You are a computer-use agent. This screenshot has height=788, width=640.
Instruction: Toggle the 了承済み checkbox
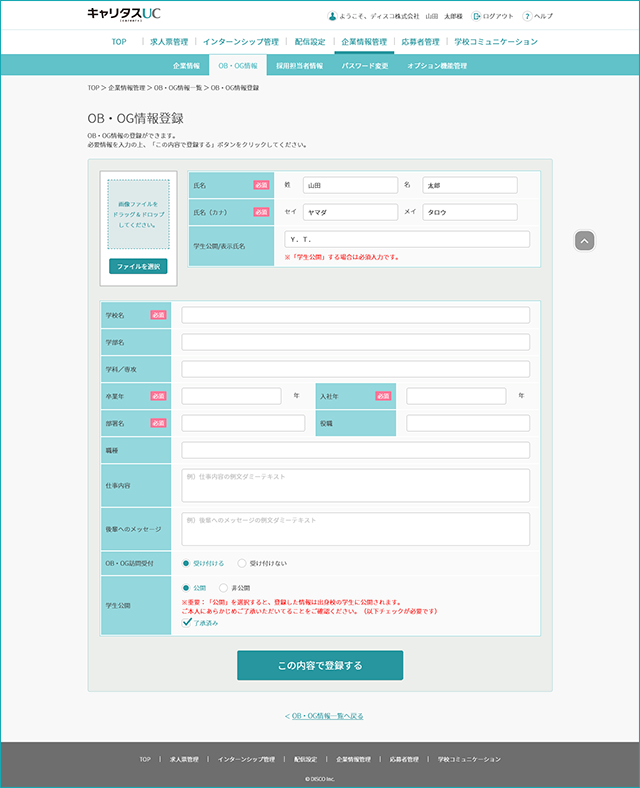(x=187, y=622)
